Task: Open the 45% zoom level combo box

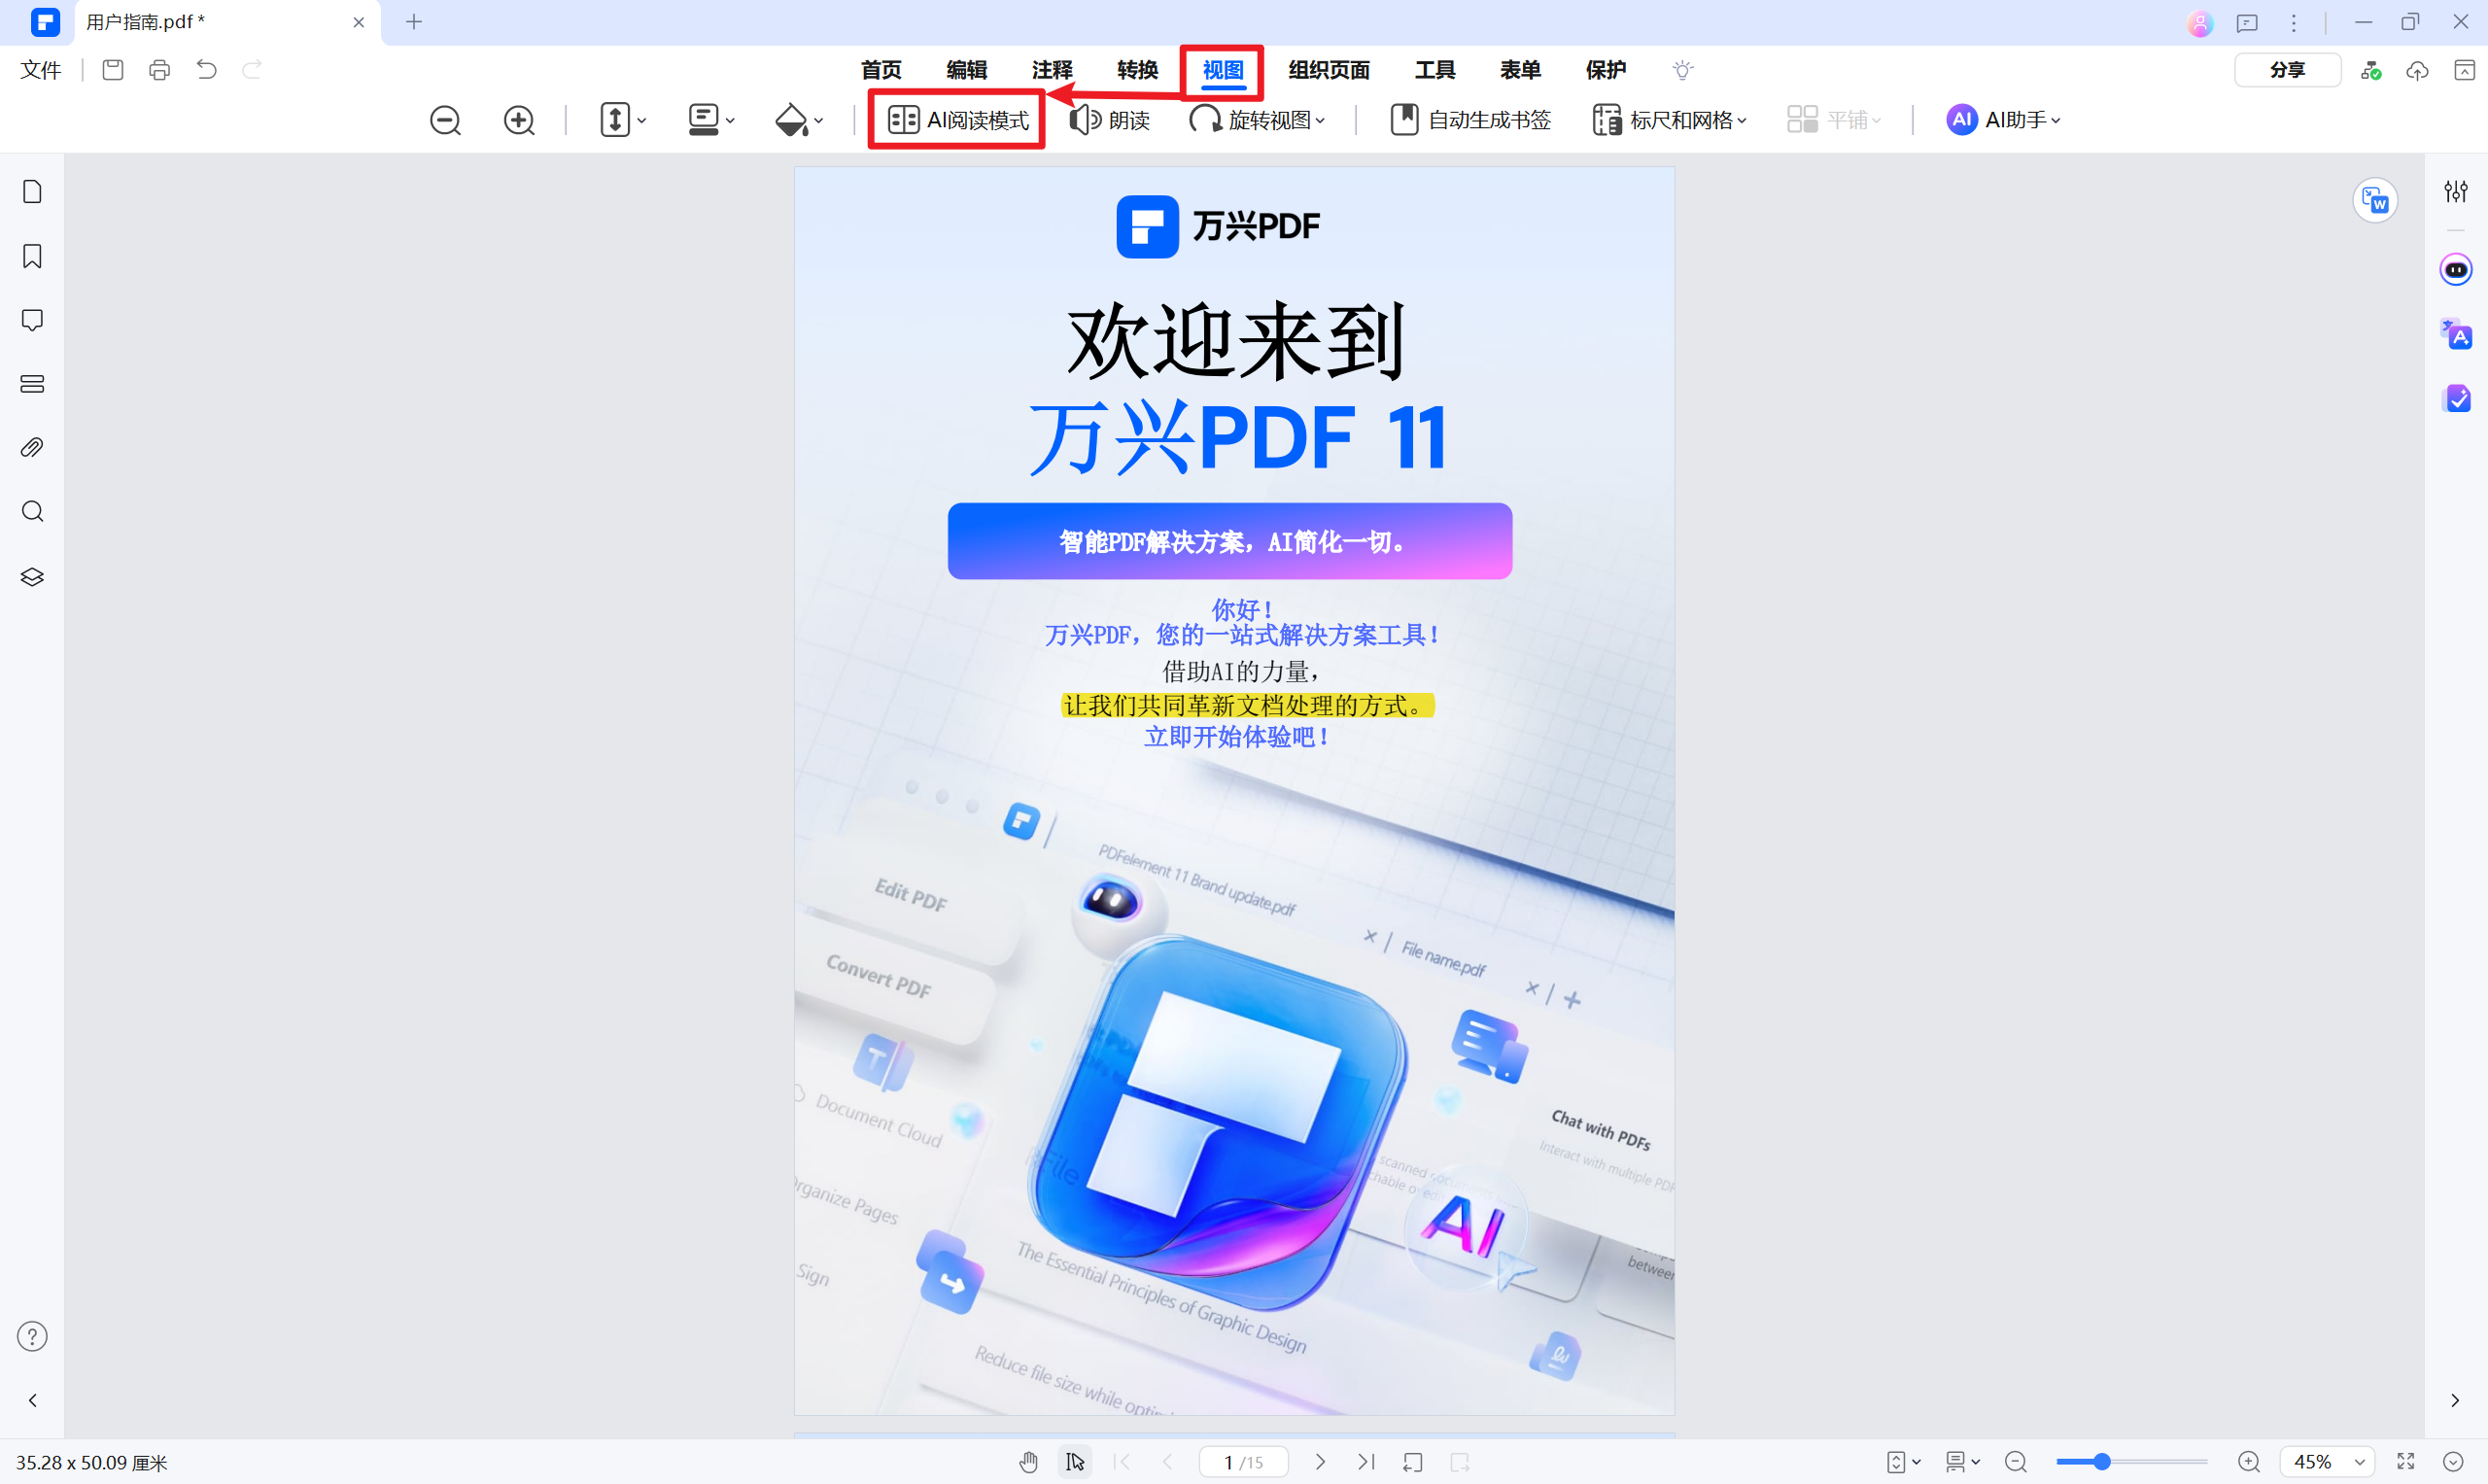Action: tap(2327, 1462)
